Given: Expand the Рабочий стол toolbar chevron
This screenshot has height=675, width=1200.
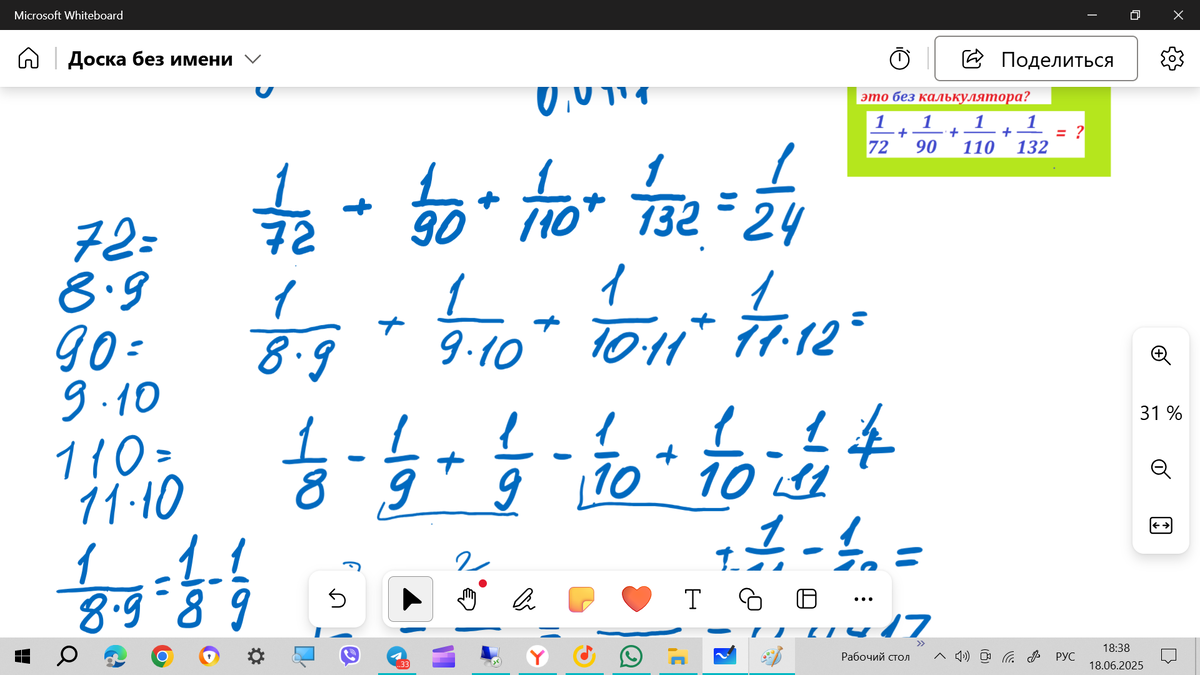Looking at the screenshot, I should [921, 643].
